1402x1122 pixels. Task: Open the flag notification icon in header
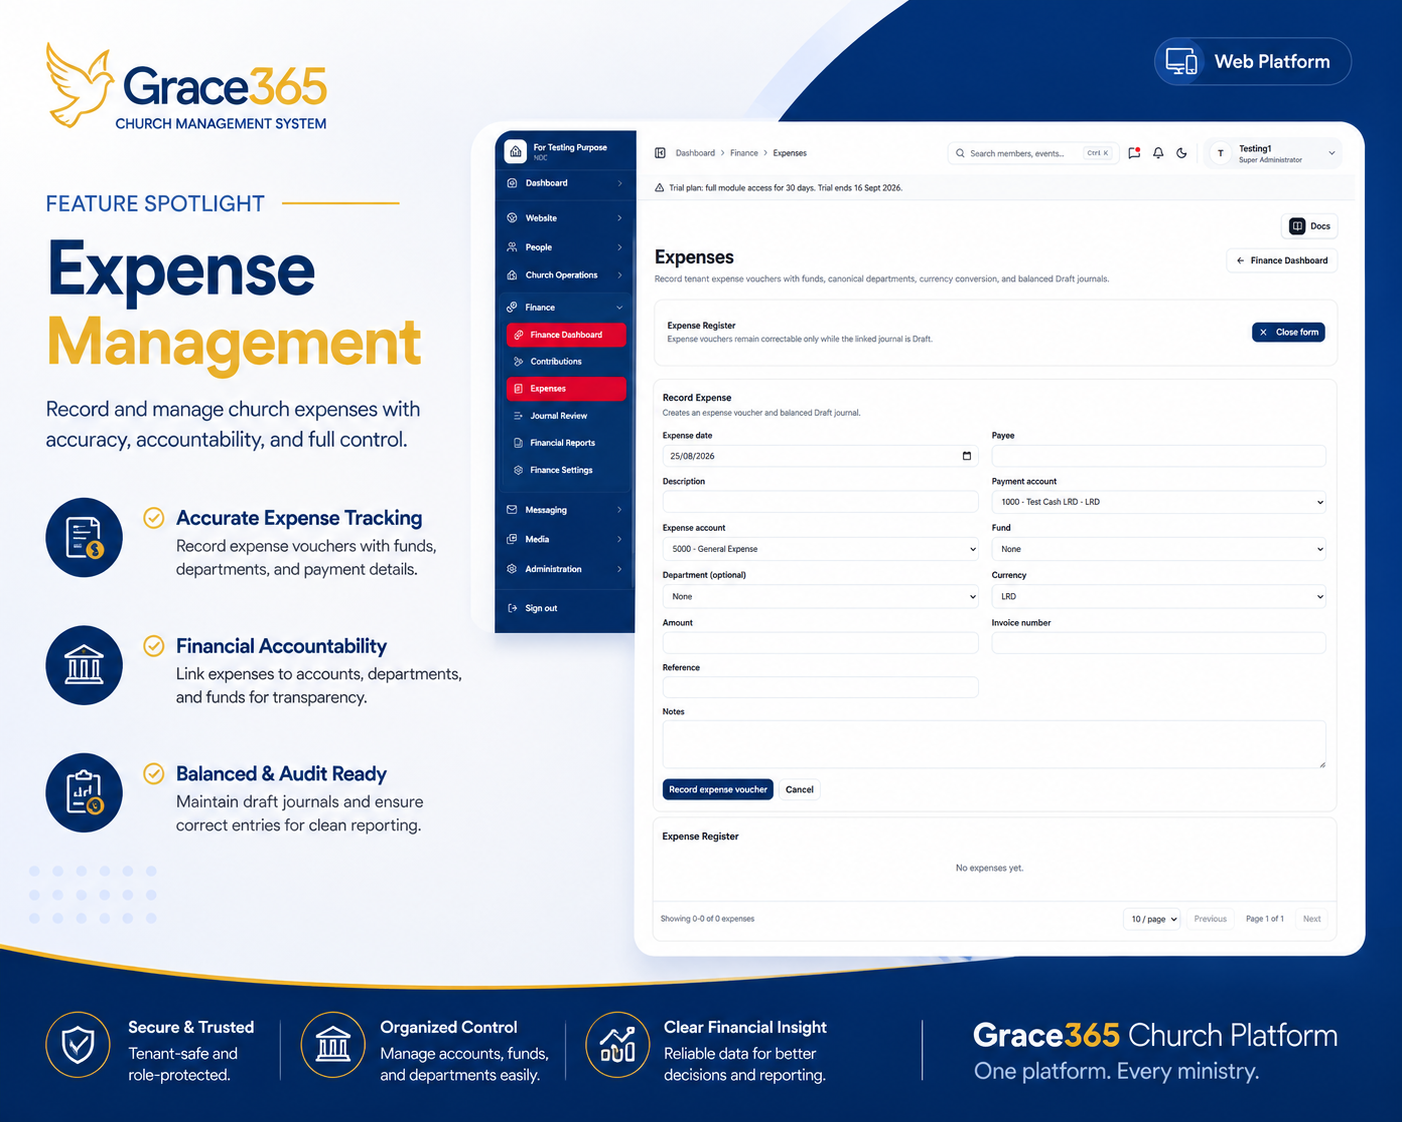[x=1134, y=153]
